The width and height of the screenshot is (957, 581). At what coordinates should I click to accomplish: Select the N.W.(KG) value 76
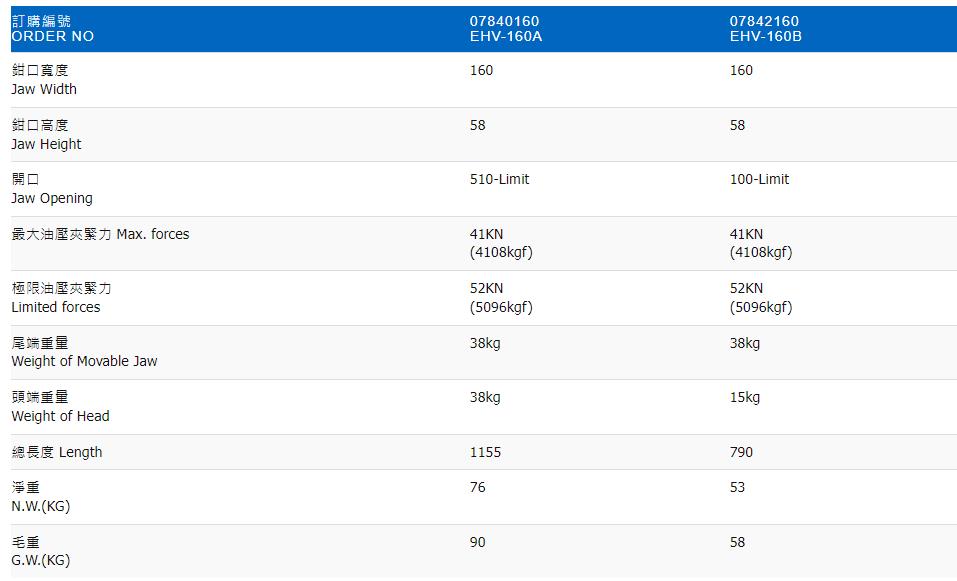(x=477, y=487)
